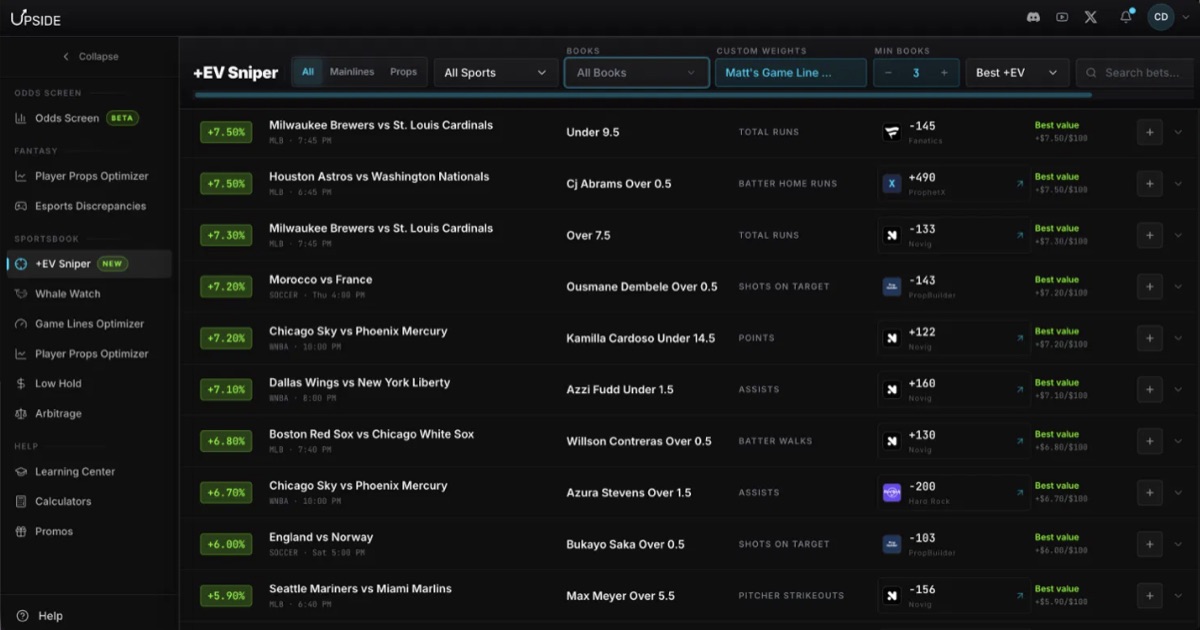Open Hard Rock -200 odds link
This screenshot has width=1200, height=630.
point(953,493)
